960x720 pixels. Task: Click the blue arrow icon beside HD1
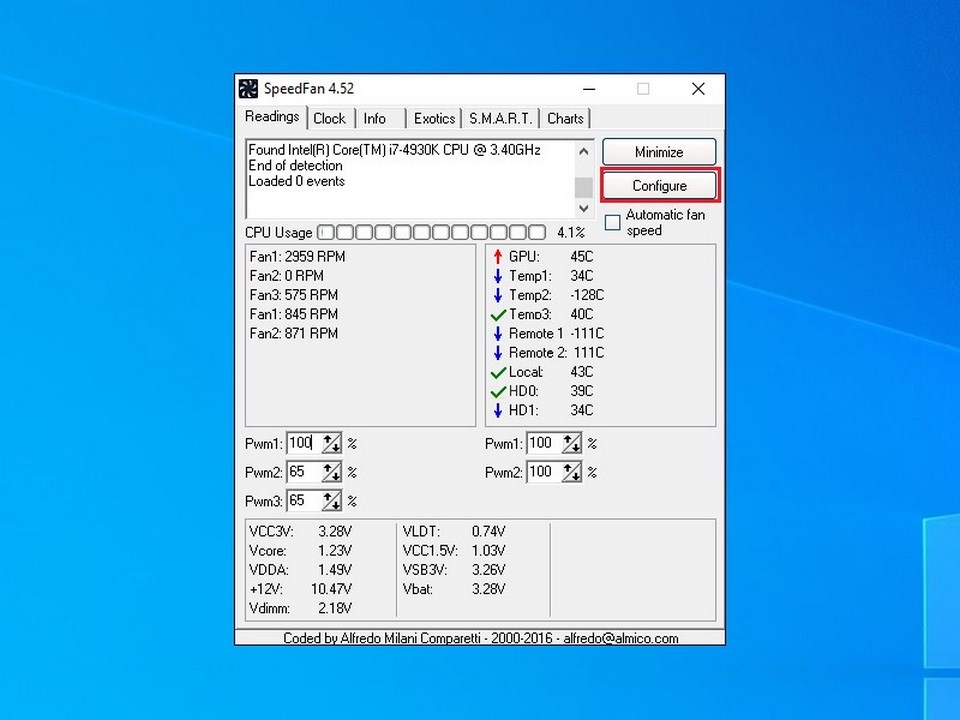pos(498,410)
